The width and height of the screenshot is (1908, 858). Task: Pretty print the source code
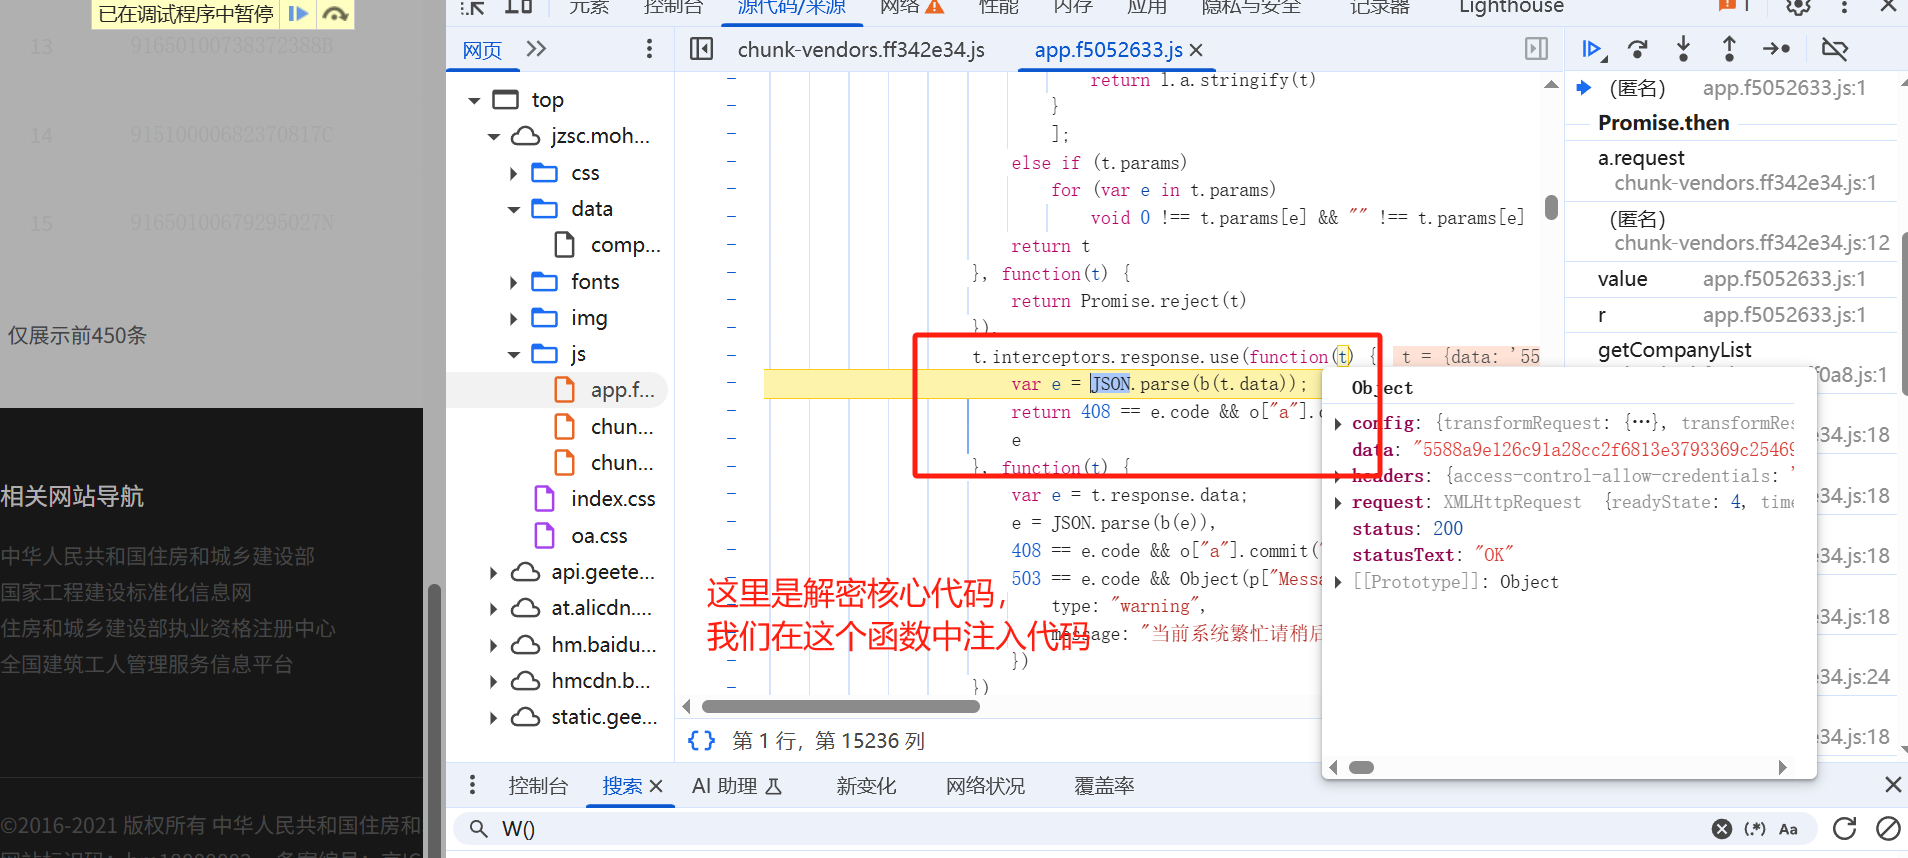[702, 741]
